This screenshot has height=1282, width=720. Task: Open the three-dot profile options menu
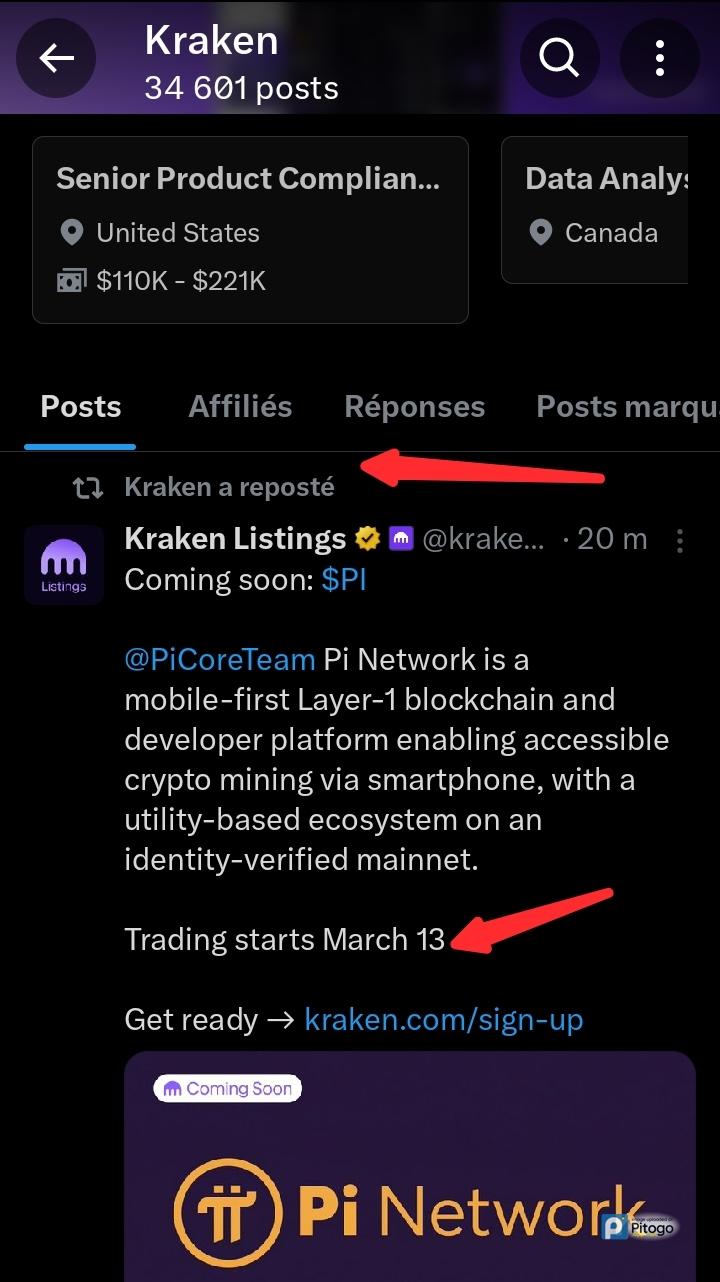coord(660,58)
